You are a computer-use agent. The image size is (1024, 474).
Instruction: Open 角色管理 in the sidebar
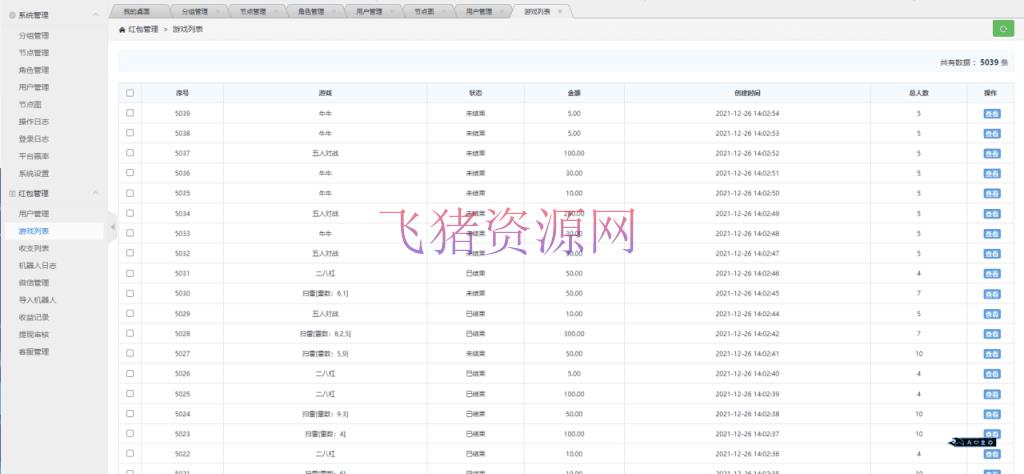click(34, 70)
